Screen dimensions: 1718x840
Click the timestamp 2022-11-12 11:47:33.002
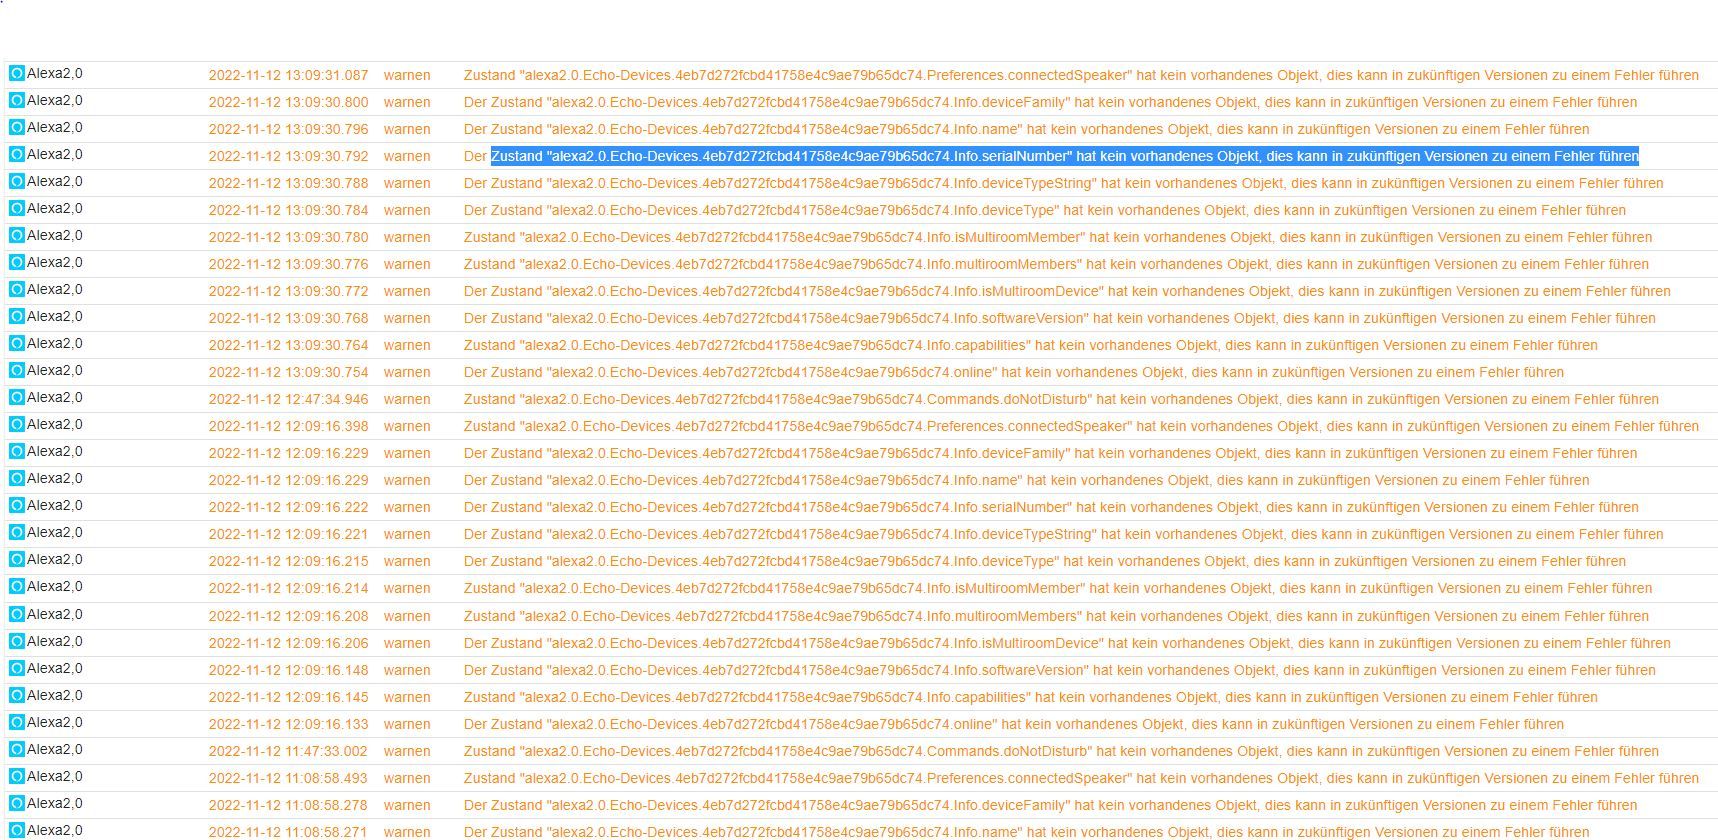click(x=288, y=751)
